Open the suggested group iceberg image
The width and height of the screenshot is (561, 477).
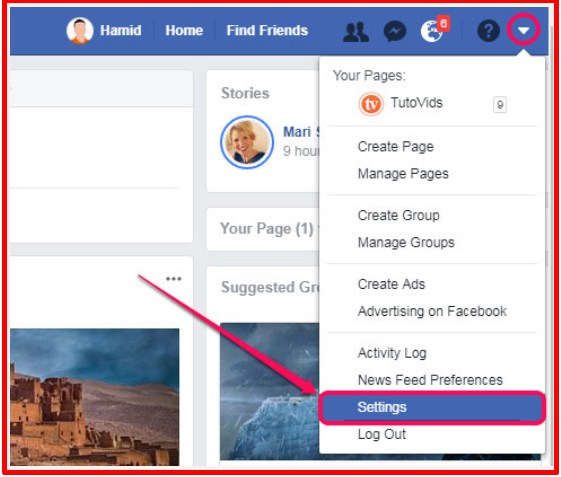(x=269, y=391)
